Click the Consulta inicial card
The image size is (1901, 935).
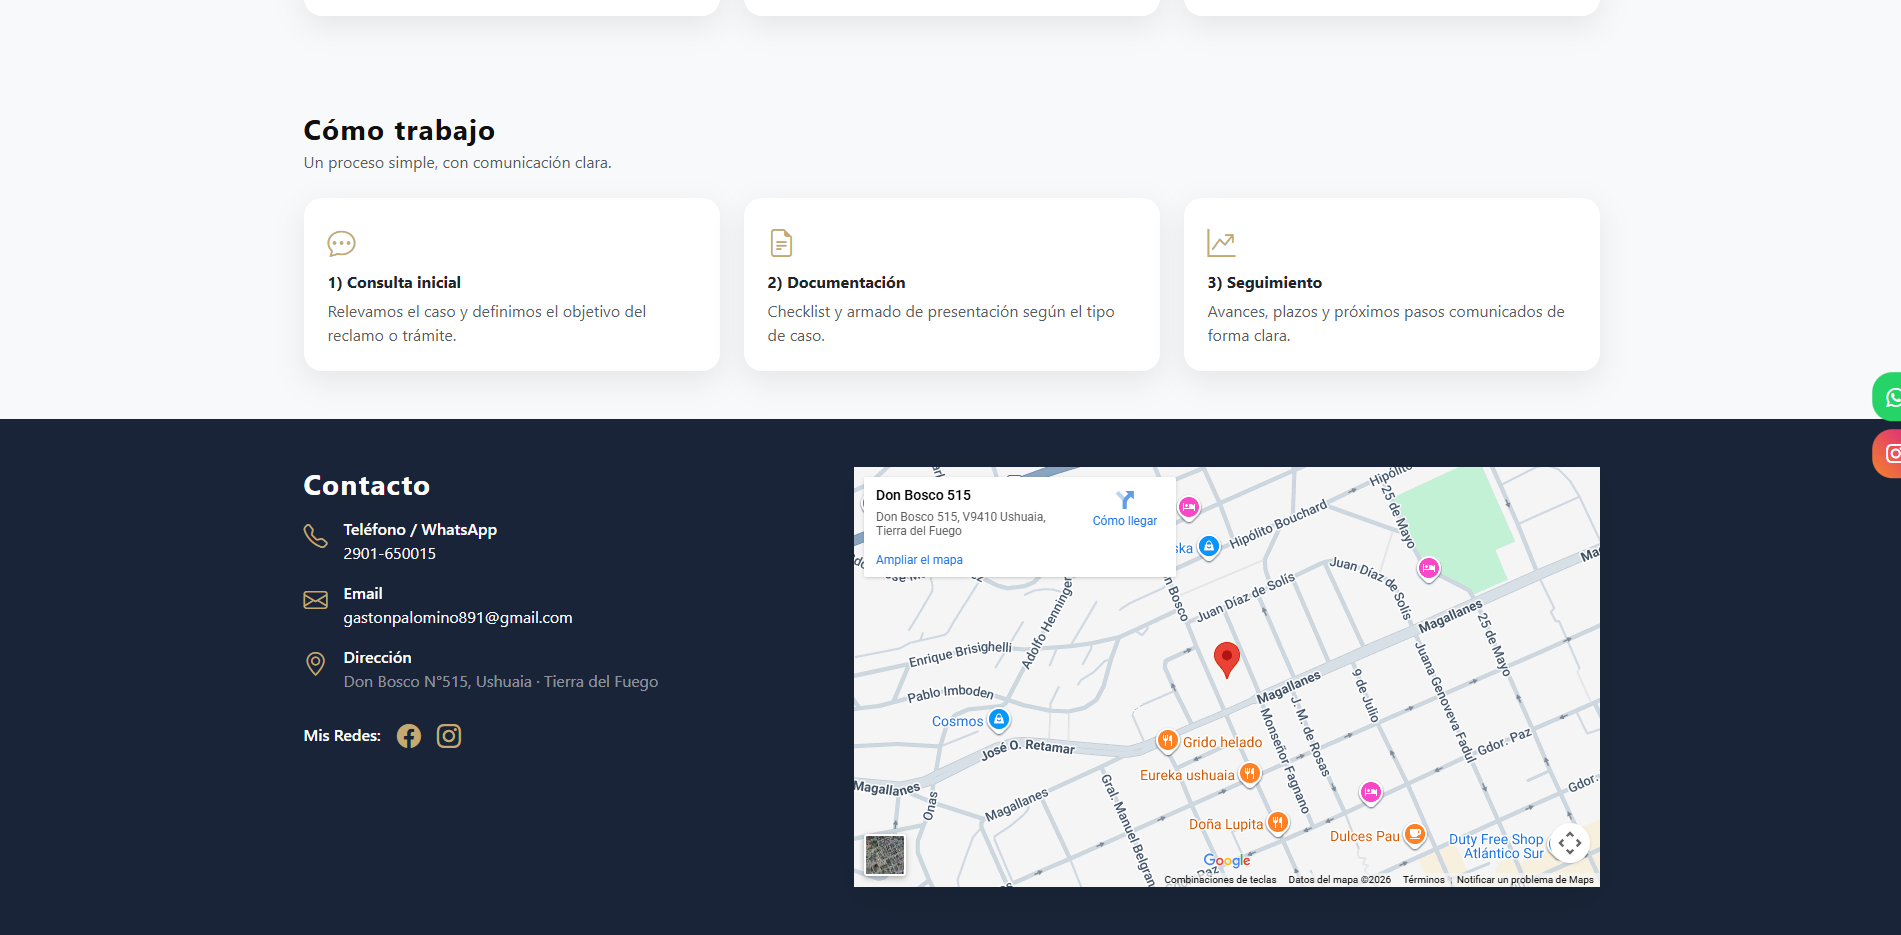point(511,285)
